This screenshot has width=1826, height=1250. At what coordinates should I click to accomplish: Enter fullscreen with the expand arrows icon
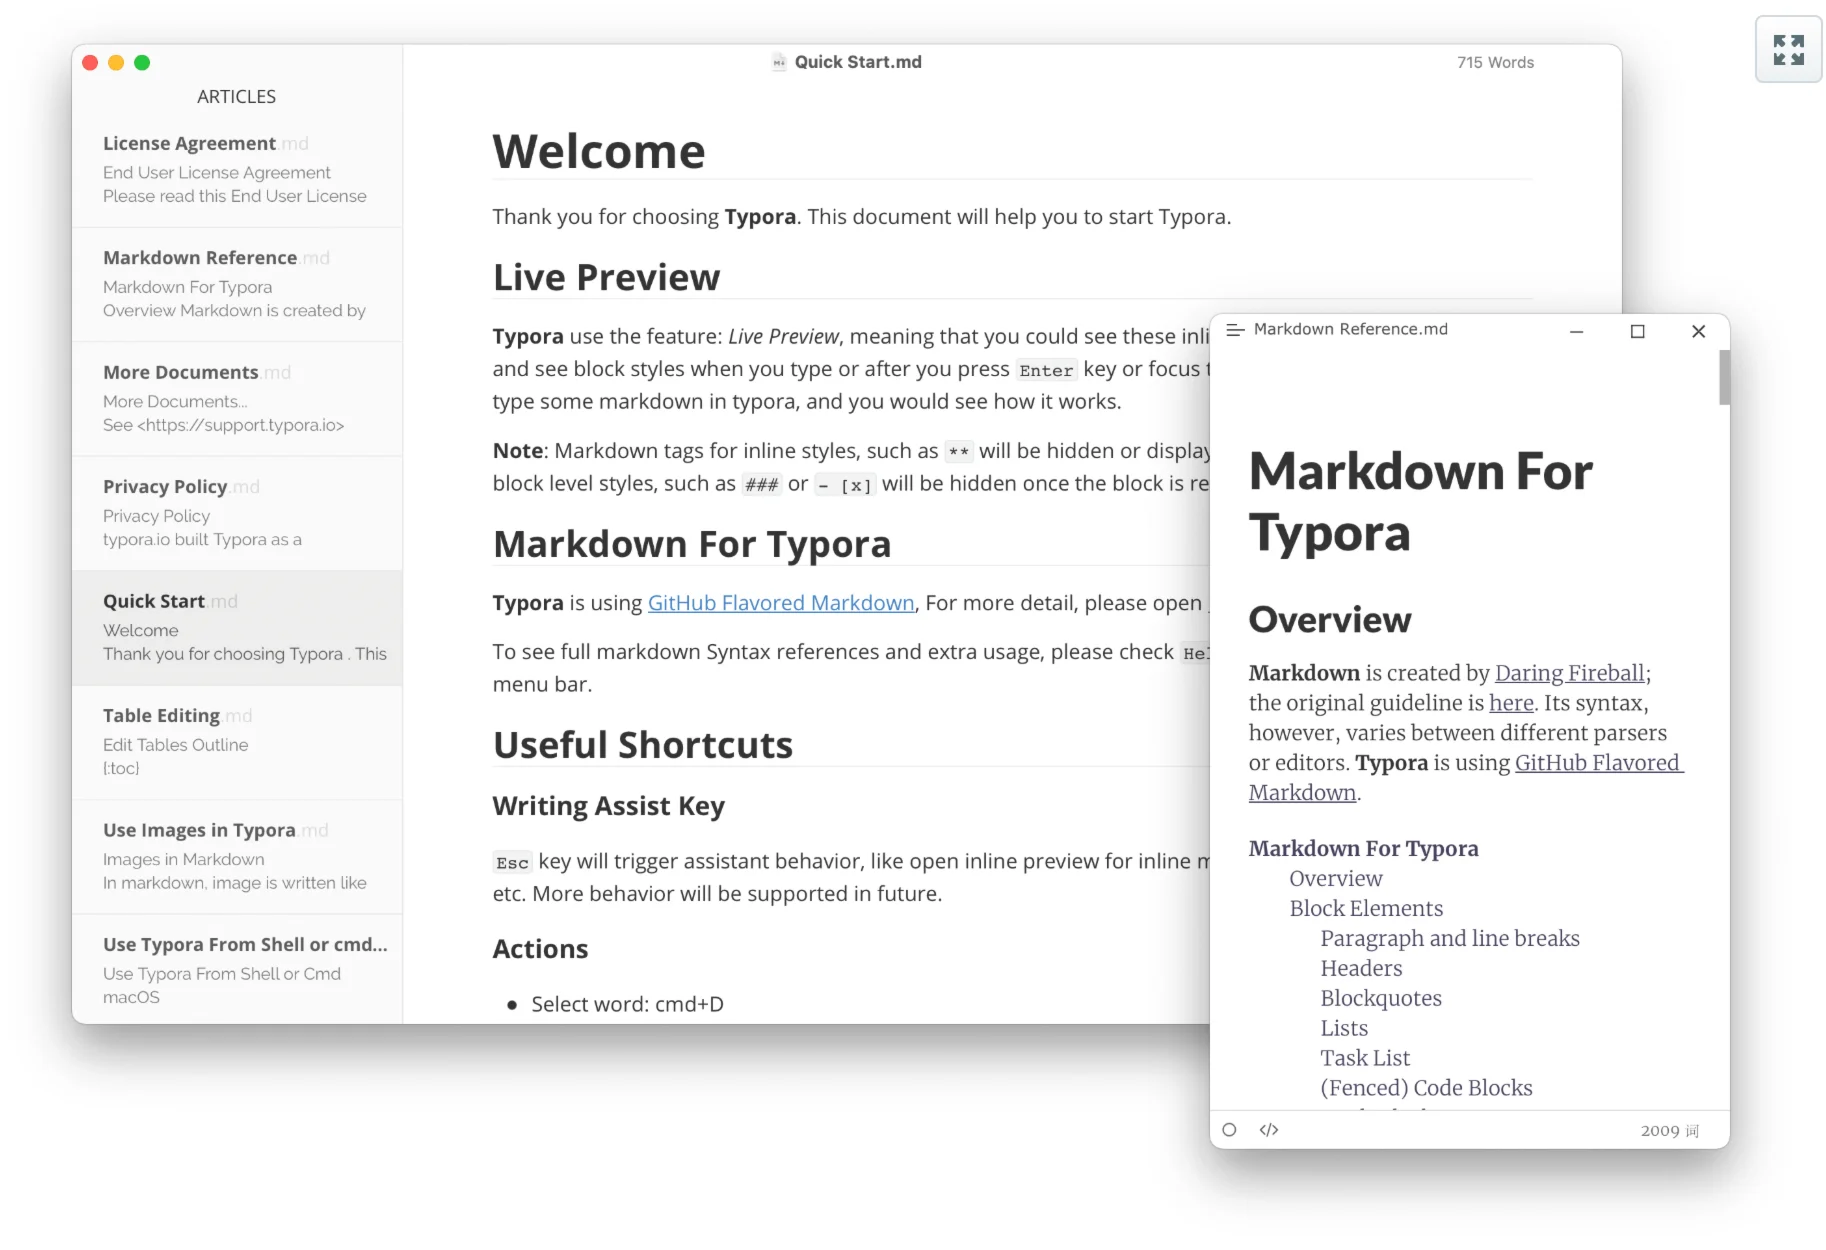pyautogui.click(x=1788, y=49)
